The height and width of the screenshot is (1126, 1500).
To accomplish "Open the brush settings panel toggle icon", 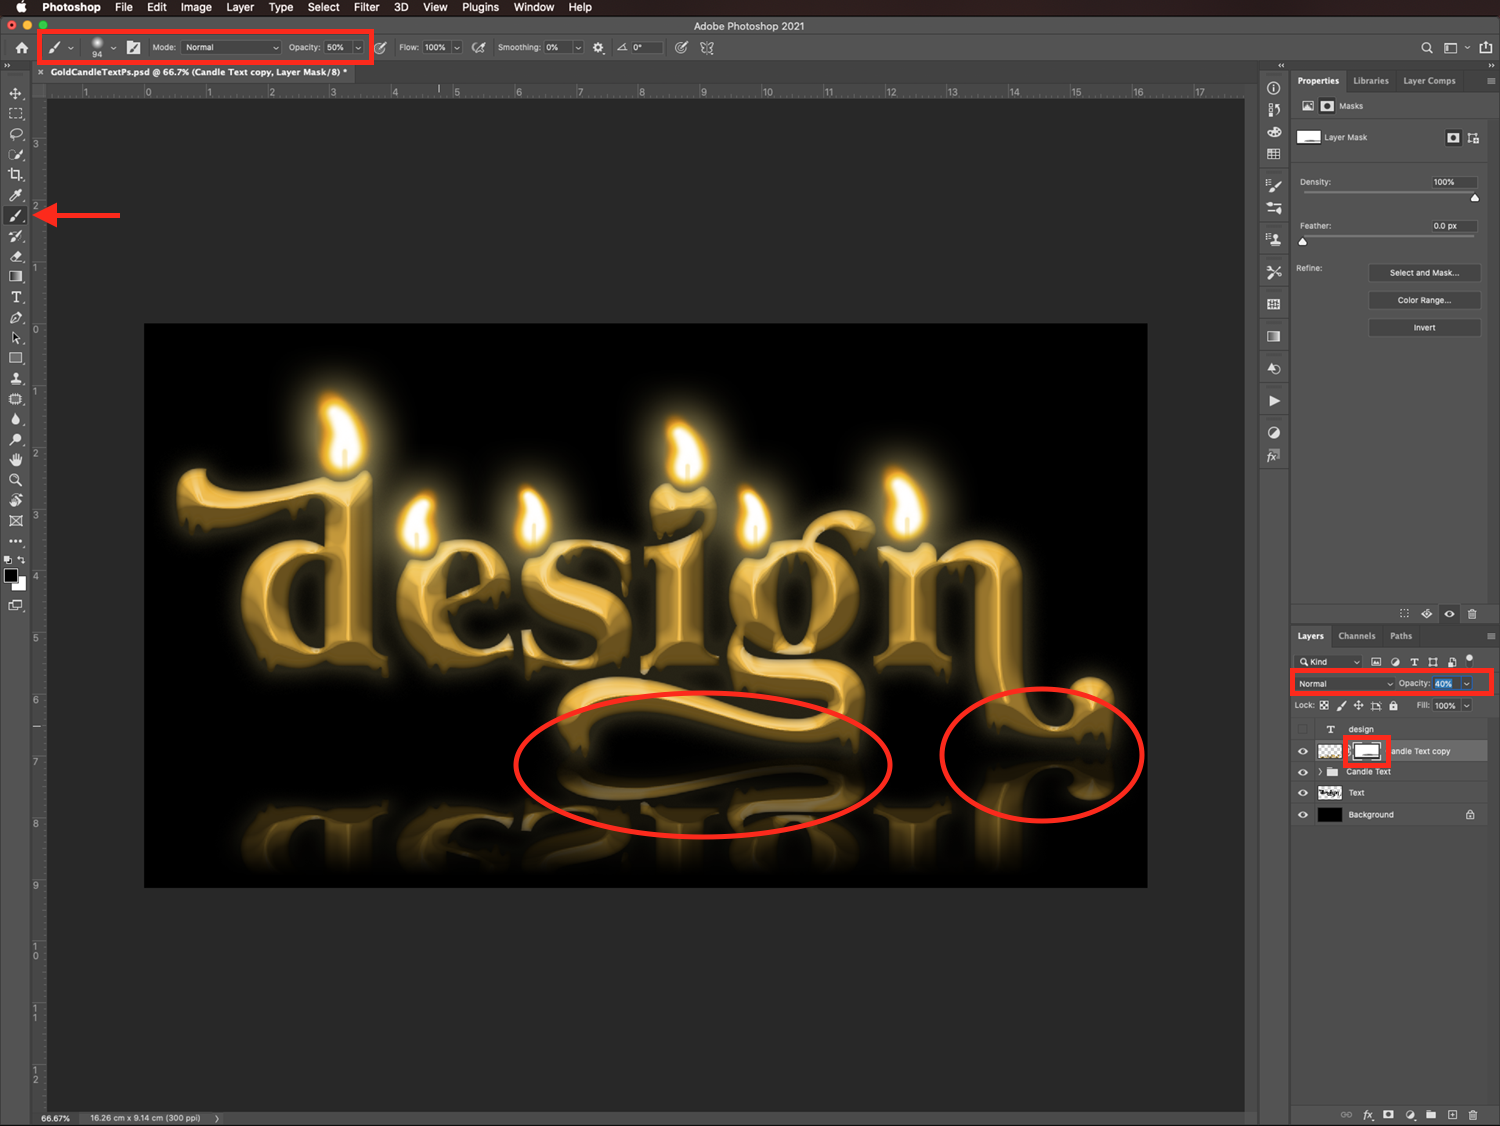I will 133,47.
